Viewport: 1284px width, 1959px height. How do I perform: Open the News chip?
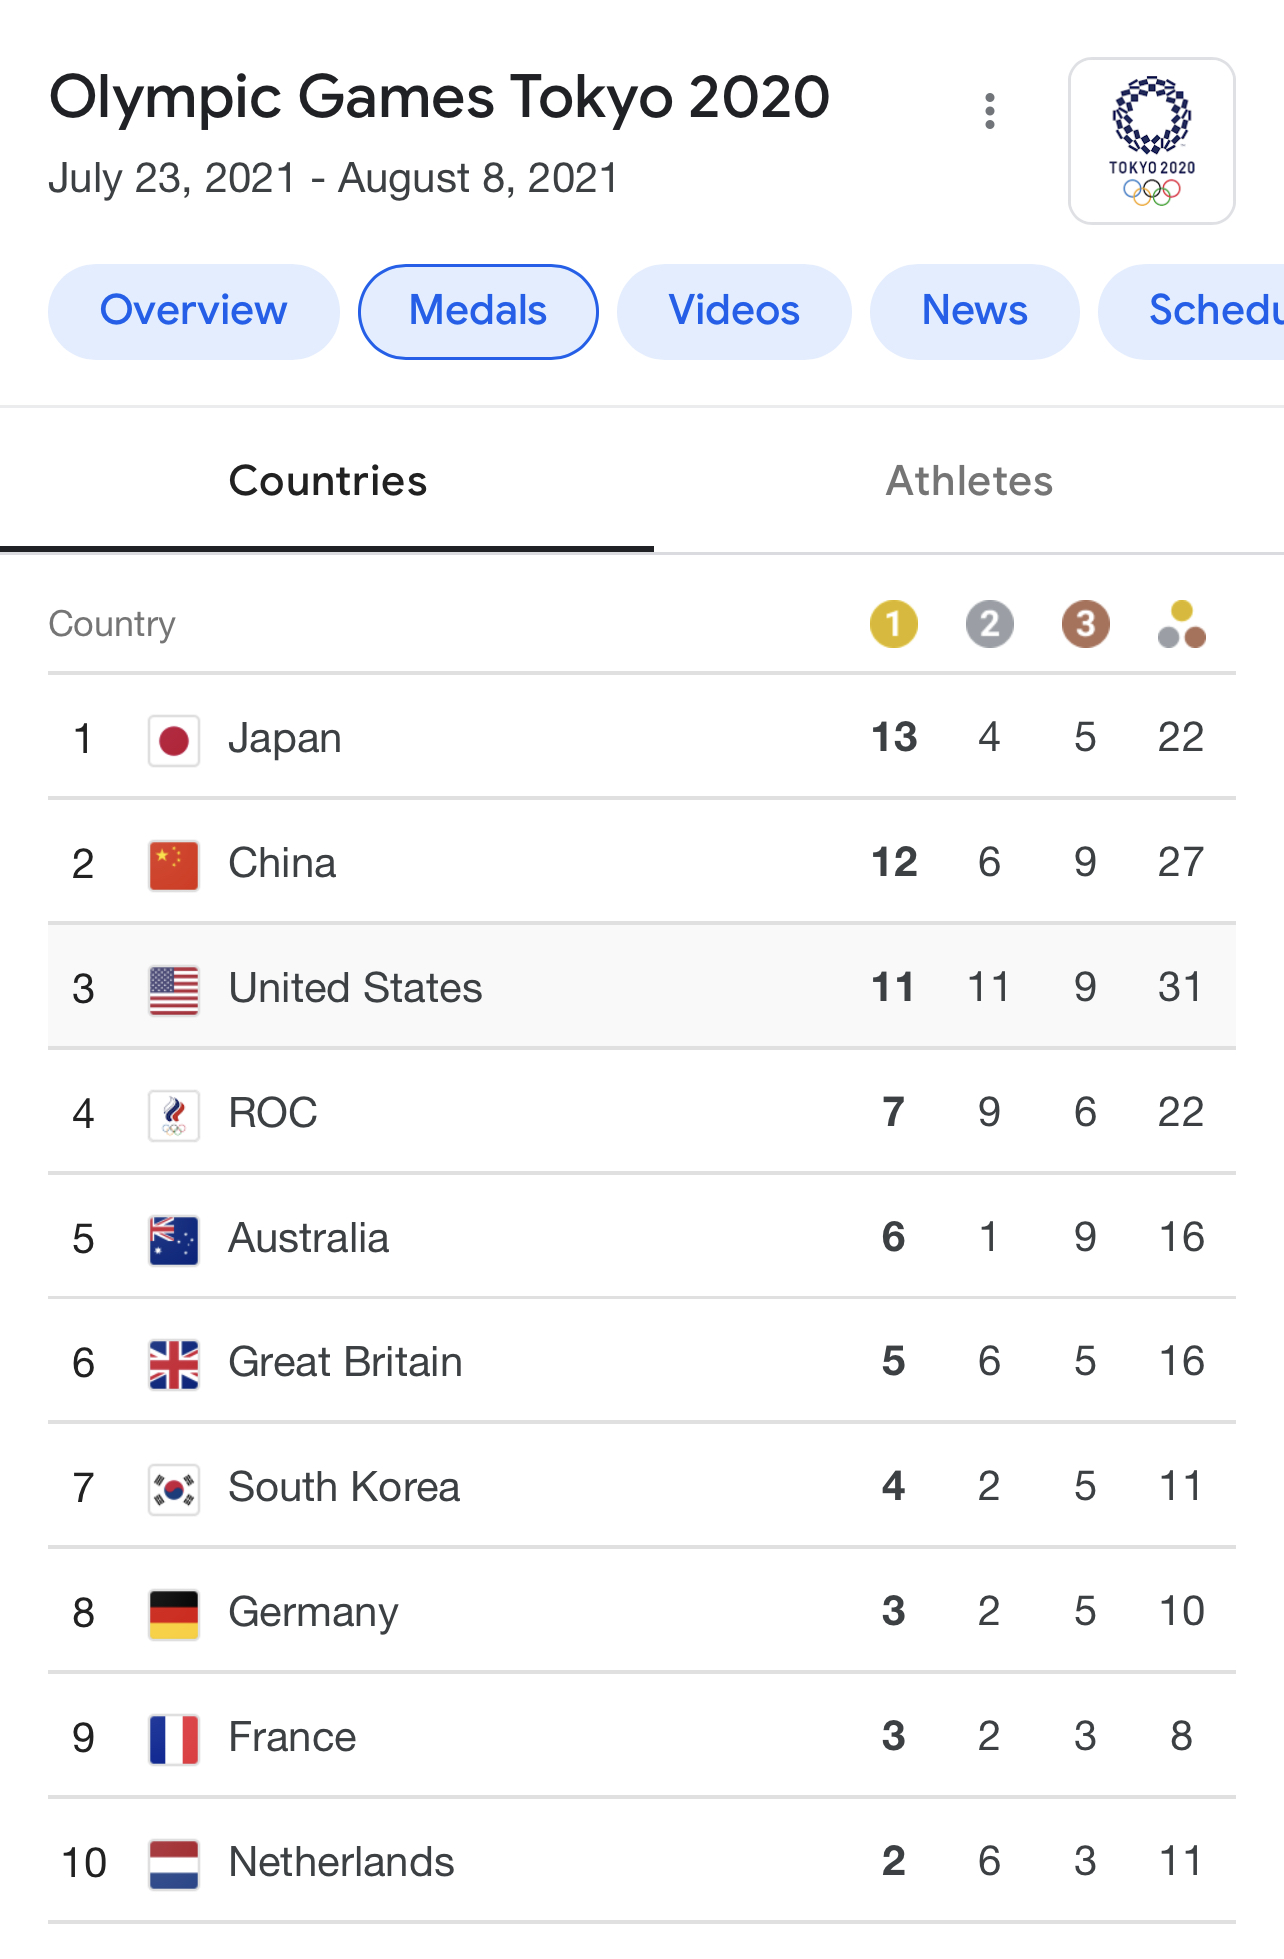point(975,311)
